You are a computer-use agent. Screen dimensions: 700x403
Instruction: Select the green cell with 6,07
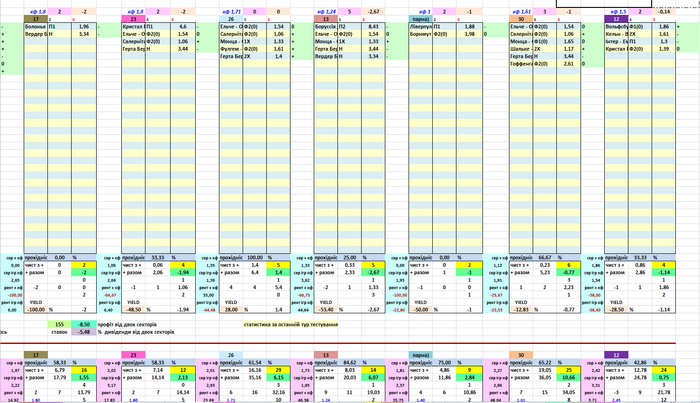click(x=373, y=378)
